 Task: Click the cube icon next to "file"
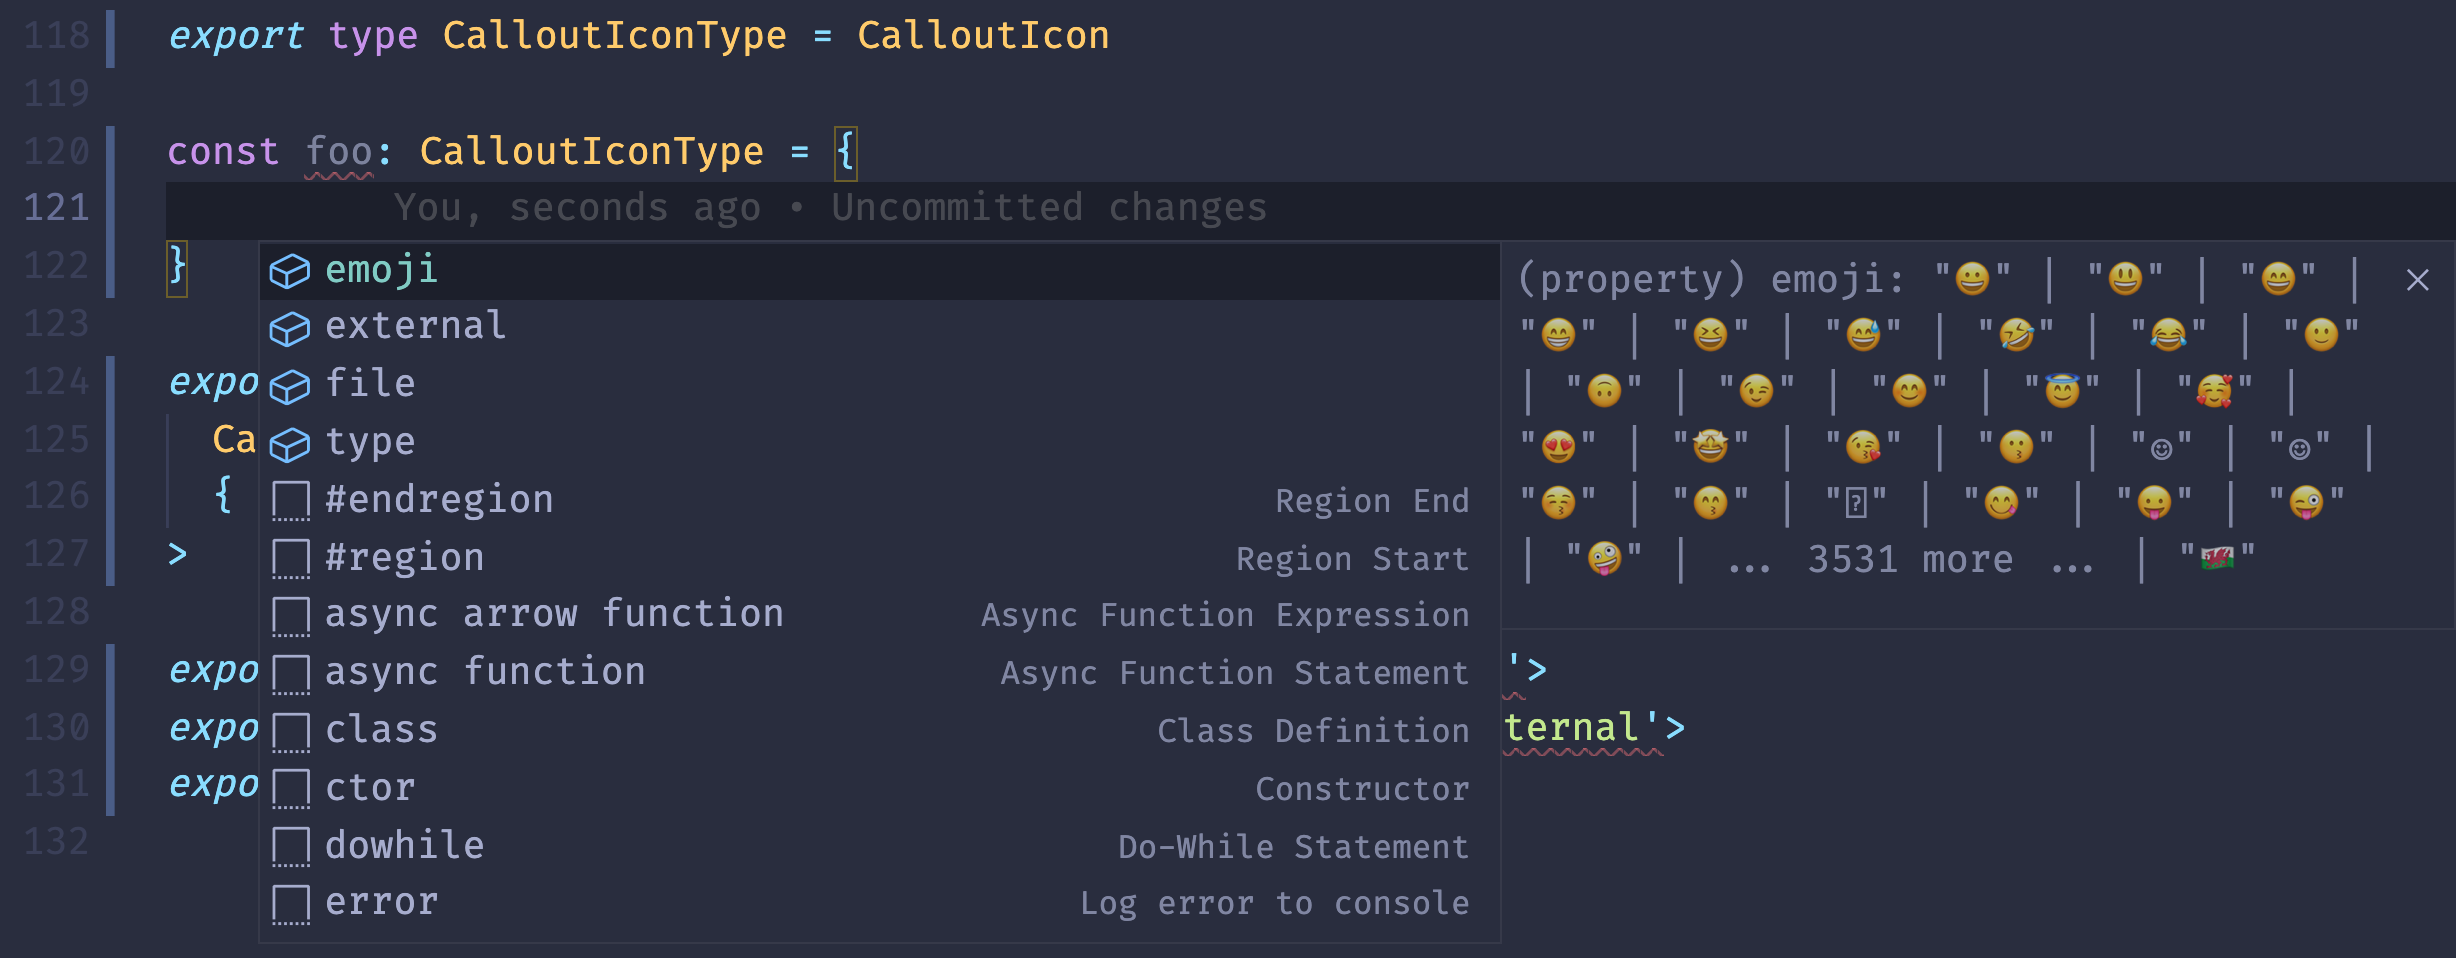[291, 384]
